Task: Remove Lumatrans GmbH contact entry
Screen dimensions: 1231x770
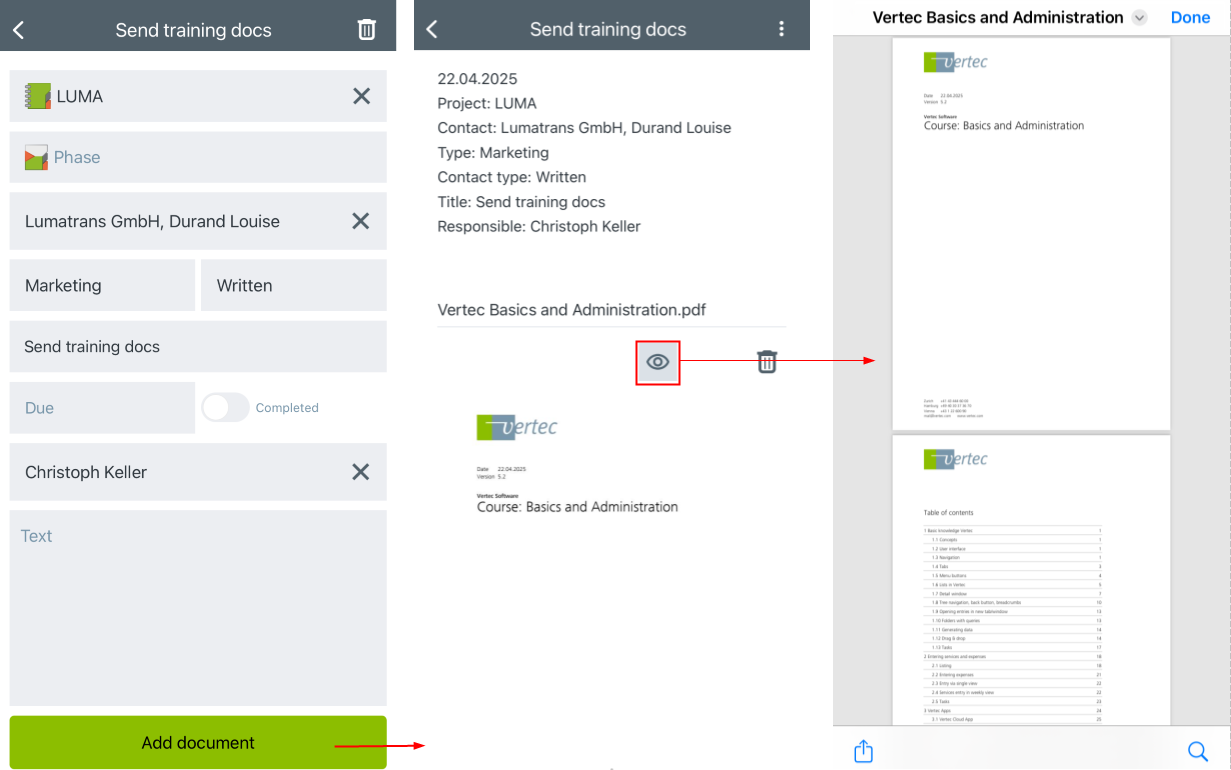Action: tap(361, 221)
